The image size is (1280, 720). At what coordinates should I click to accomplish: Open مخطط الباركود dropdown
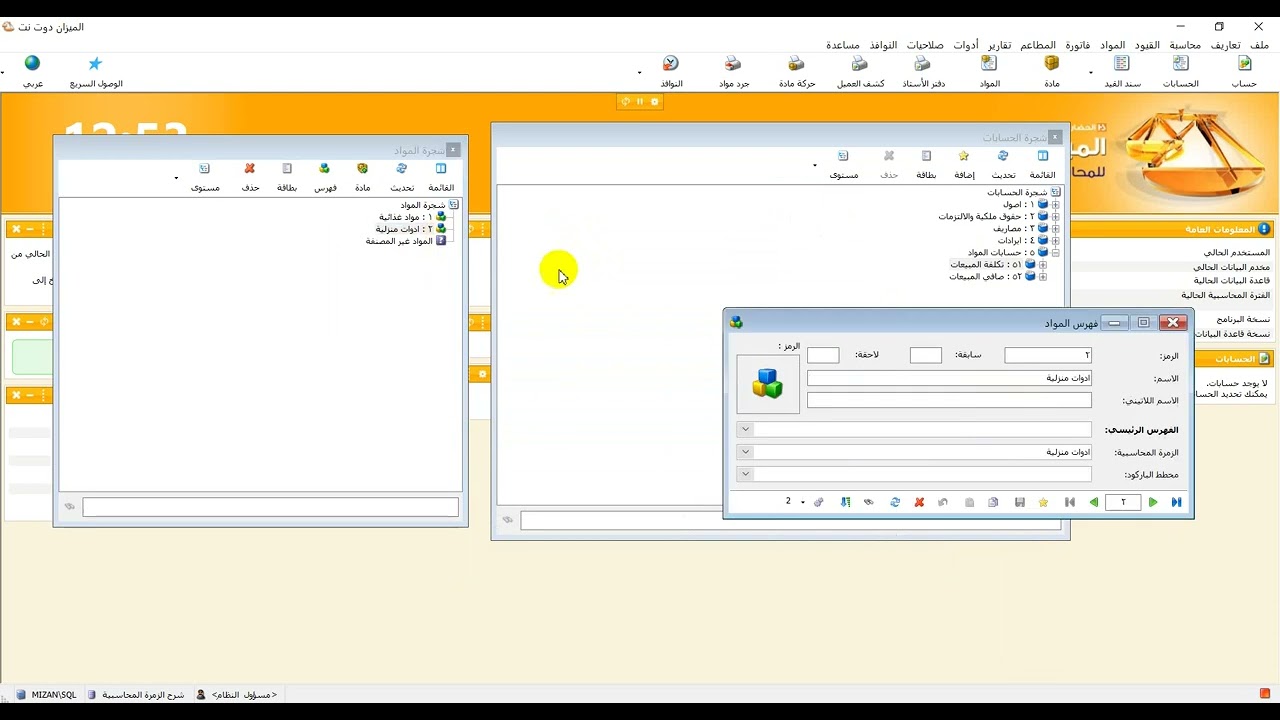pyautogui.click(x=745, y=474)
